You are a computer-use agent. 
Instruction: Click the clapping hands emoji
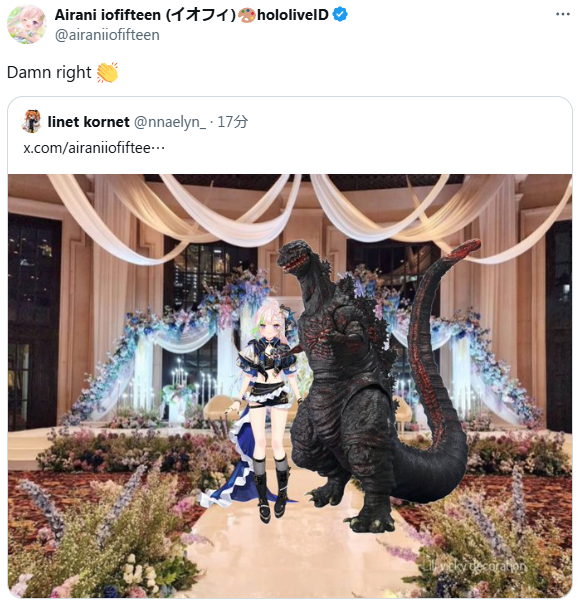107,72
